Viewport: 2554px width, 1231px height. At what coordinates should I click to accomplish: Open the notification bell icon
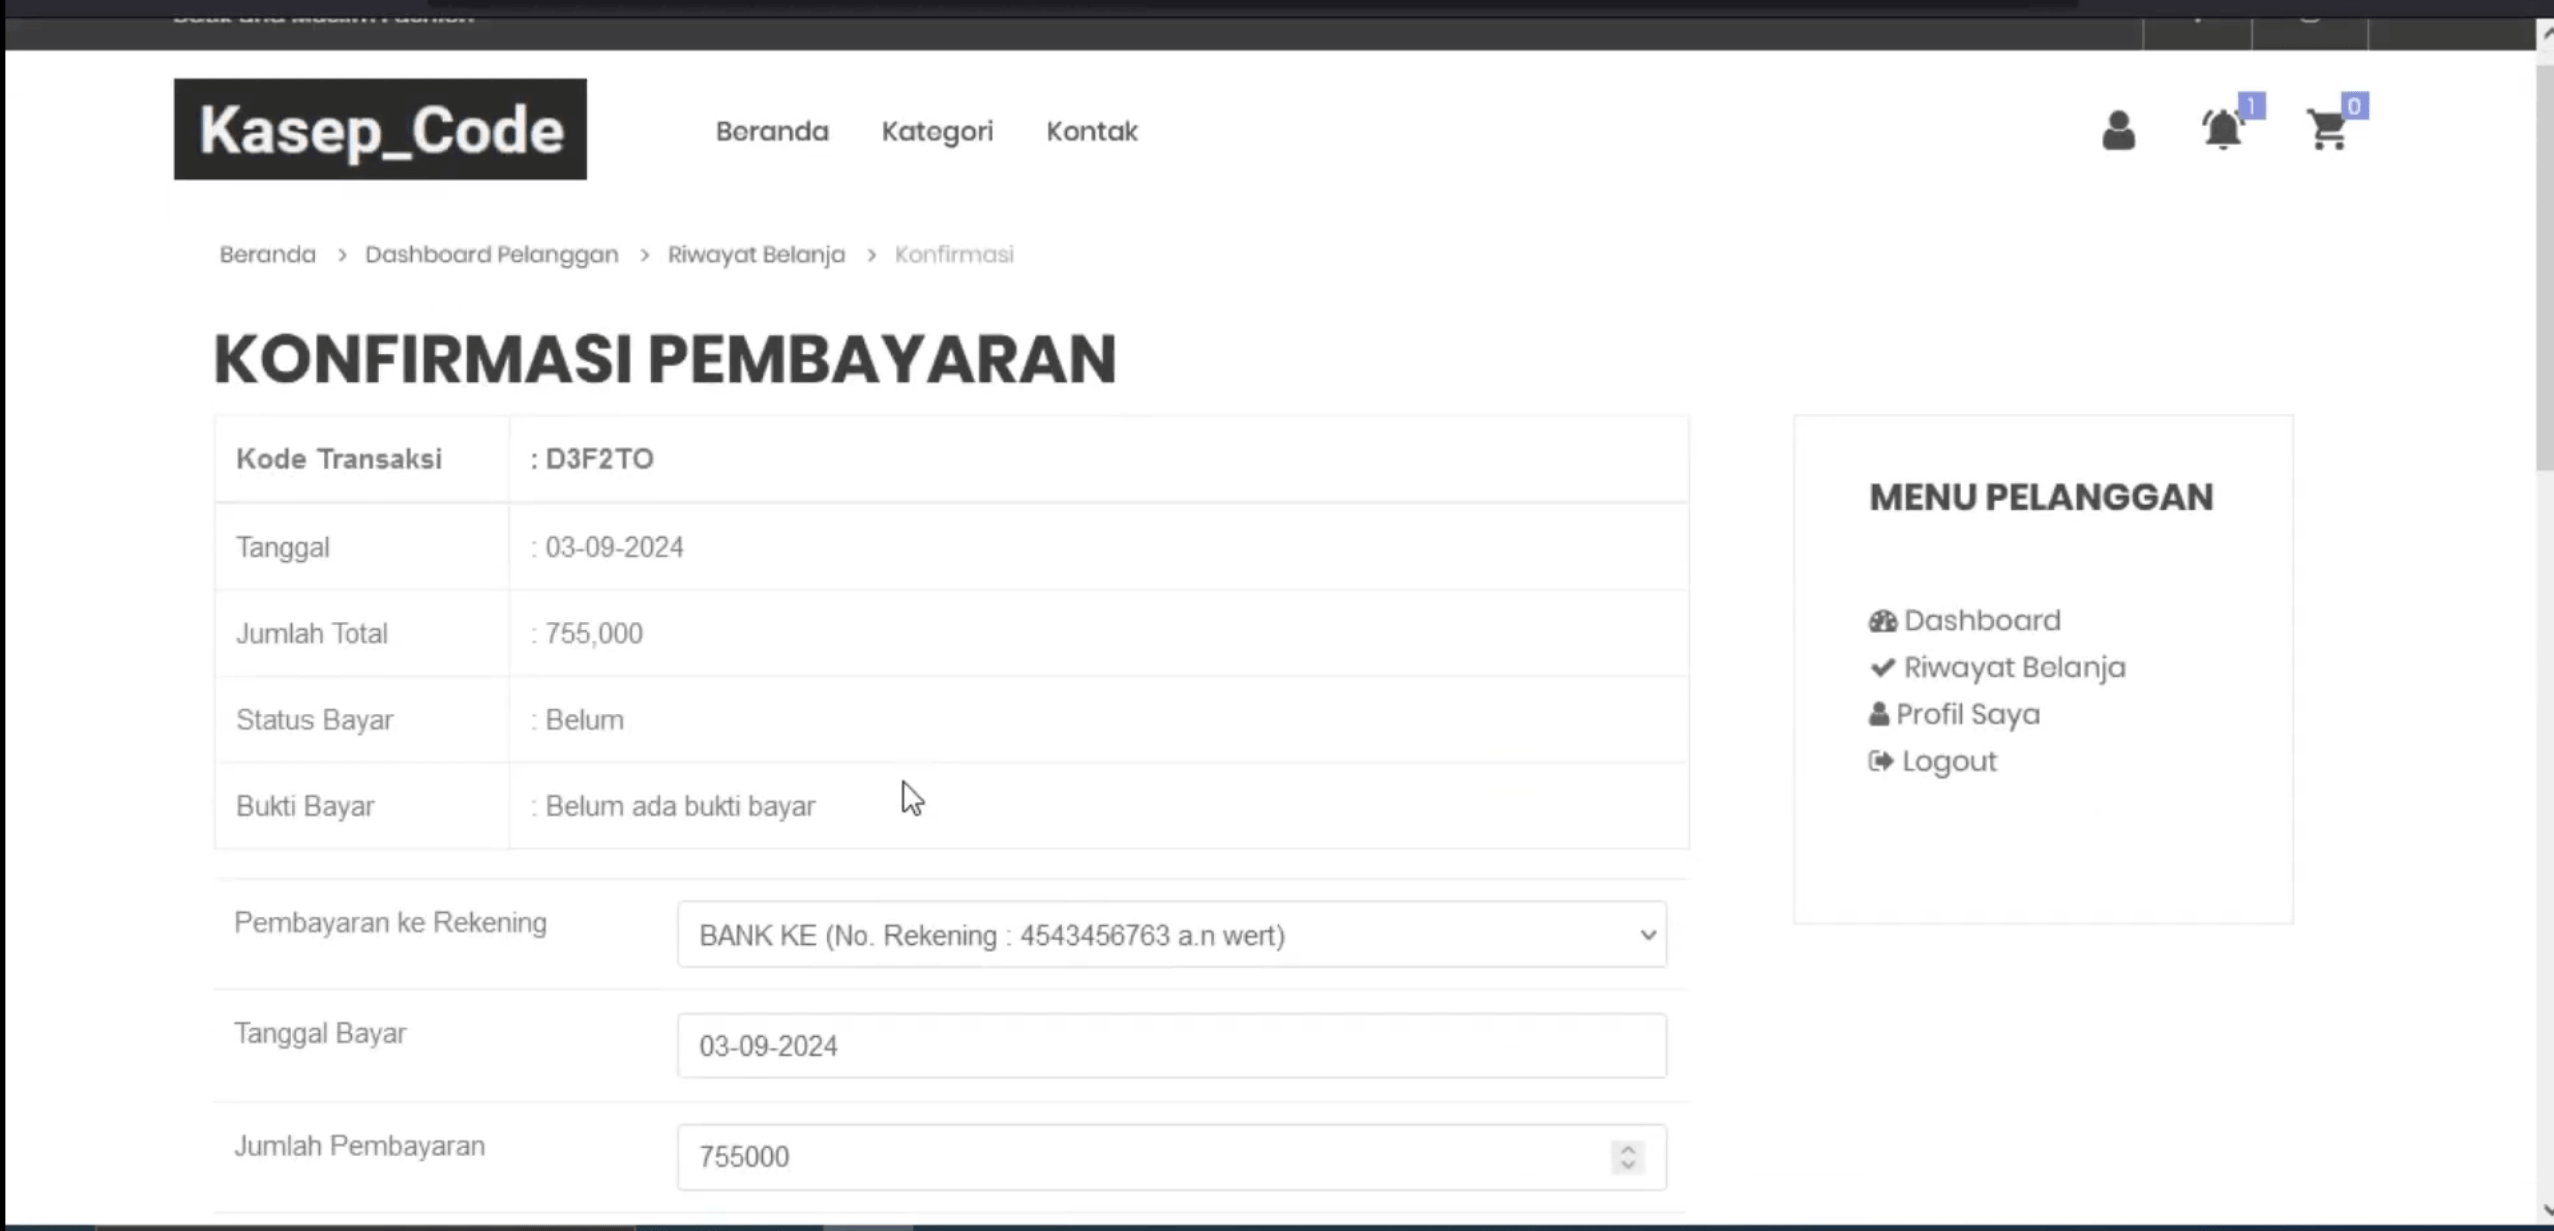pos(2222,131)
